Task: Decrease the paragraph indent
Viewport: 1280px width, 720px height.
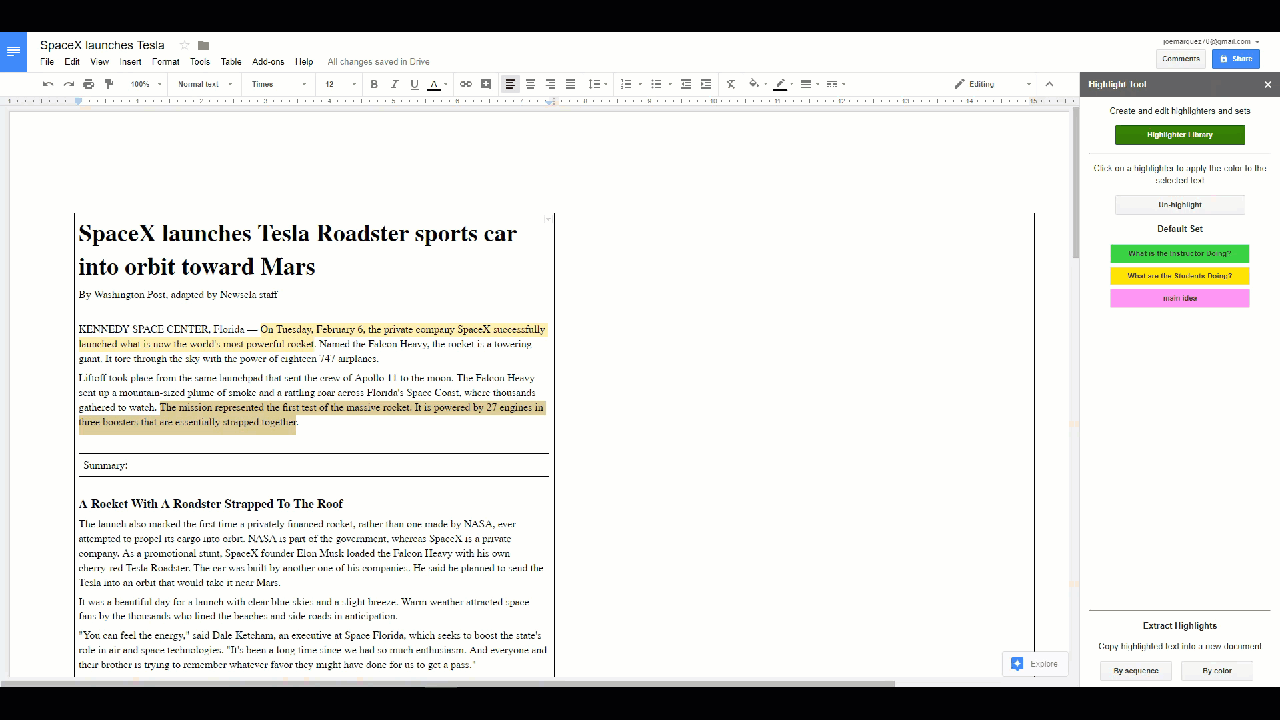Action: tap(686, 84)
